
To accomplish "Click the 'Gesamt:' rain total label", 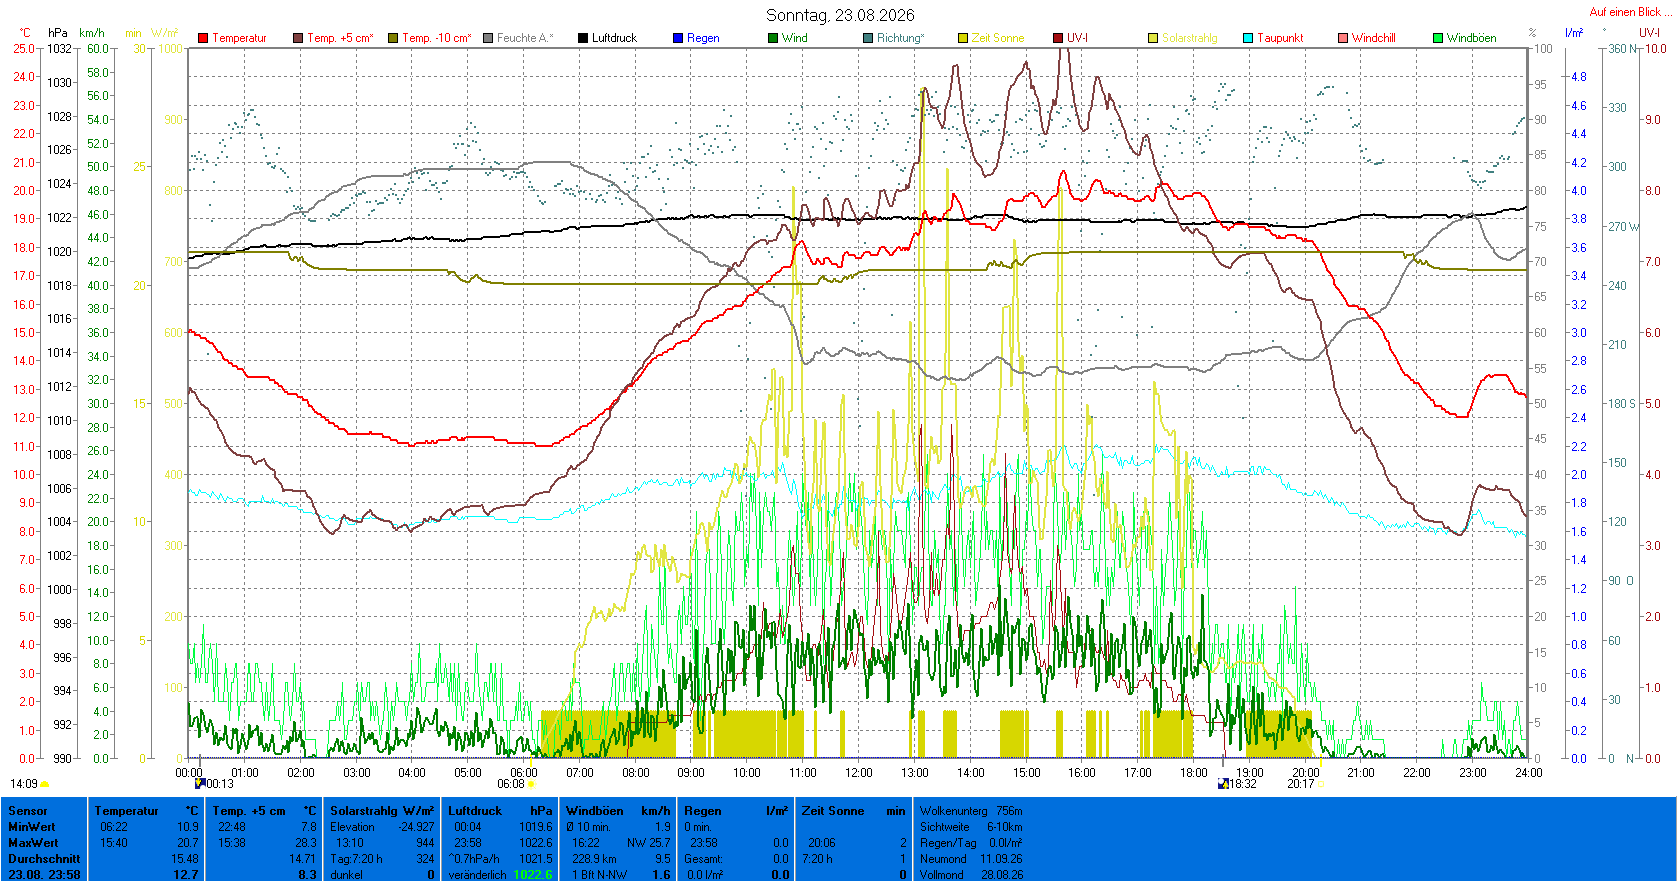I will click(703, 859).
